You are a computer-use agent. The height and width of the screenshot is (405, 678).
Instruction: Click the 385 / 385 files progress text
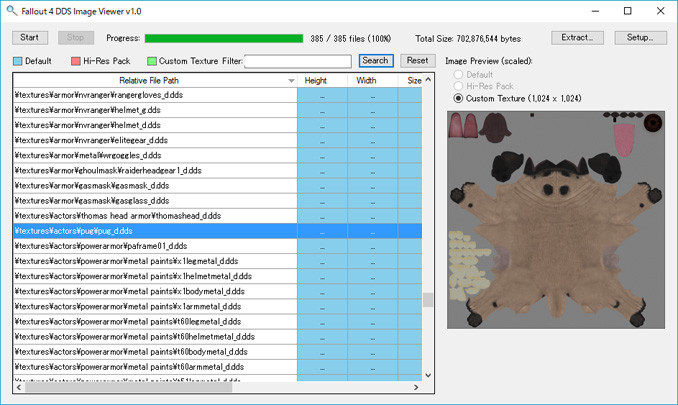click(351, 38)
